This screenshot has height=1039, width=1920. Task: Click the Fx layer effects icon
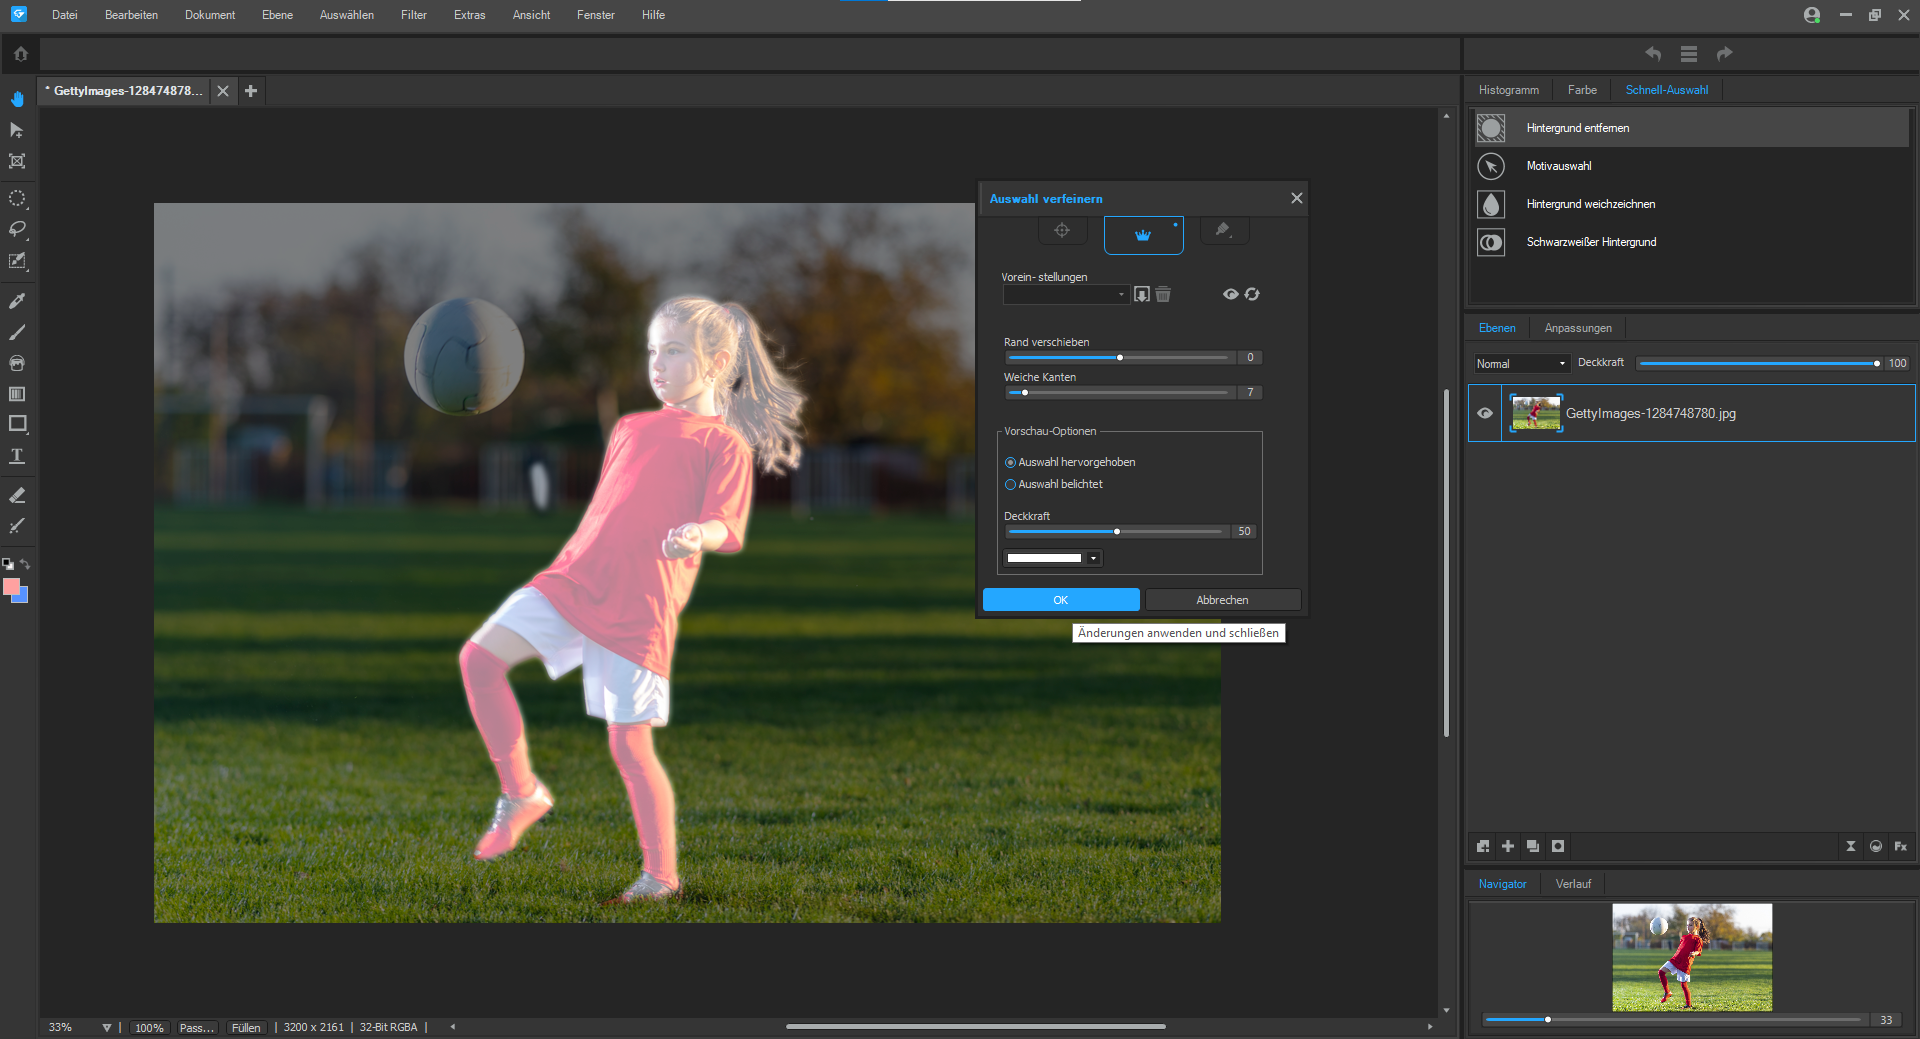[1900, 847]
